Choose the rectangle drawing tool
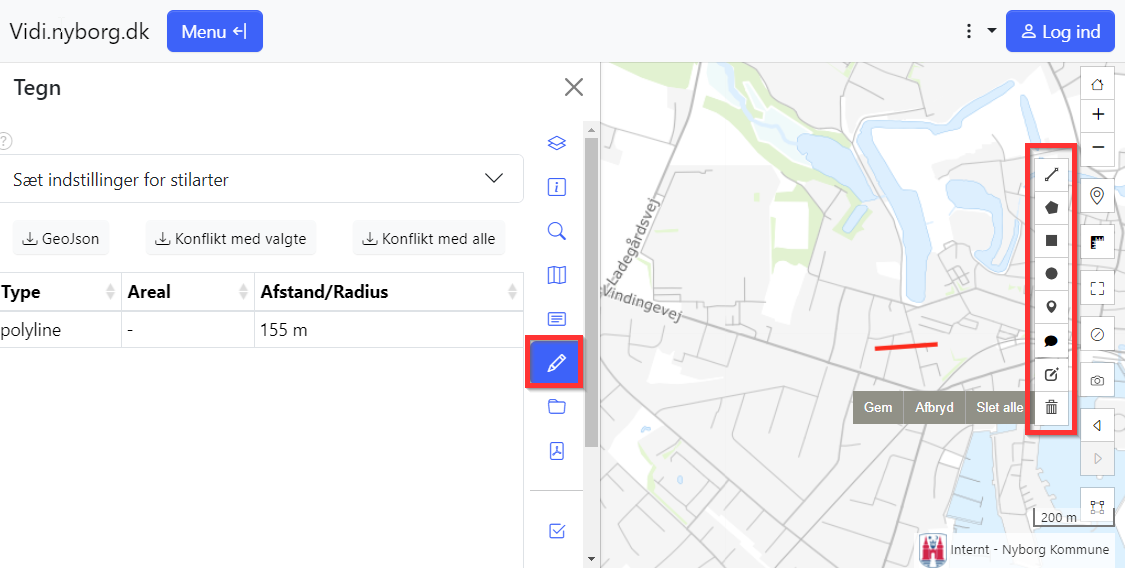Viewport: 1125px width, 568px height. pyautogui.click(x=1051, y=241)
